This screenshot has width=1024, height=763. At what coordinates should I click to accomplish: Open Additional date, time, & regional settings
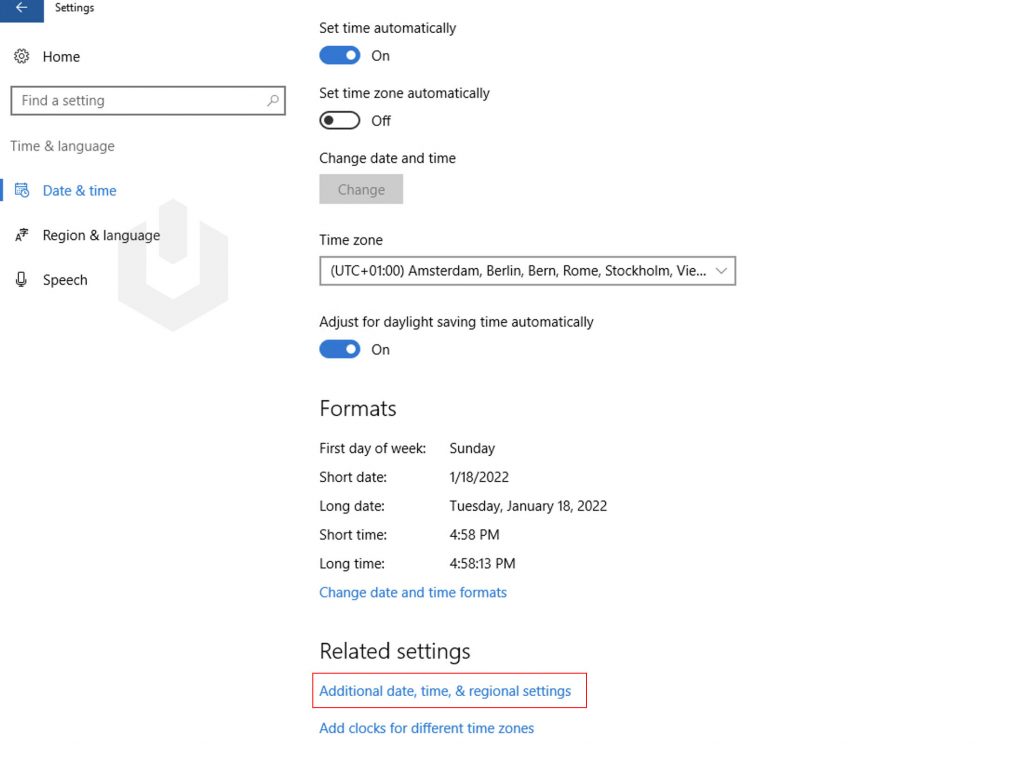pos(449,690)
